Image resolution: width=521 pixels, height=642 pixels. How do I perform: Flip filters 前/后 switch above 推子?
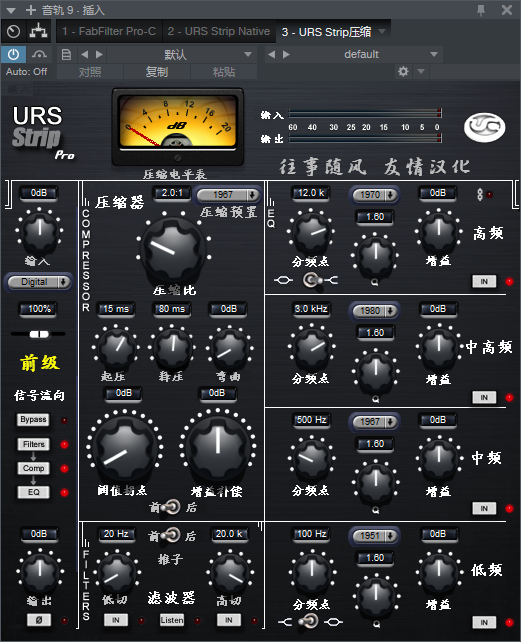tap(171, 535)
